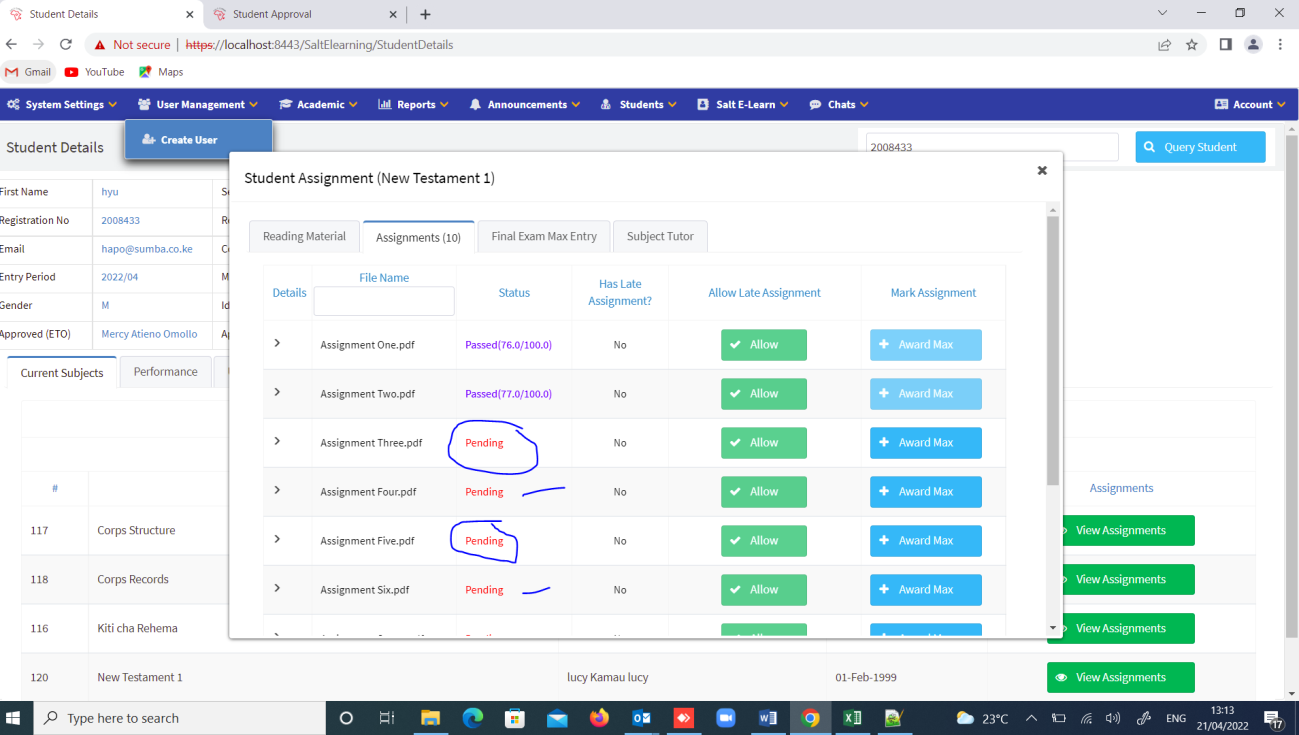This screenshot has width=1299, height=735.
Task: Bookmark this page with the star icon
Action: (1192, 44)
